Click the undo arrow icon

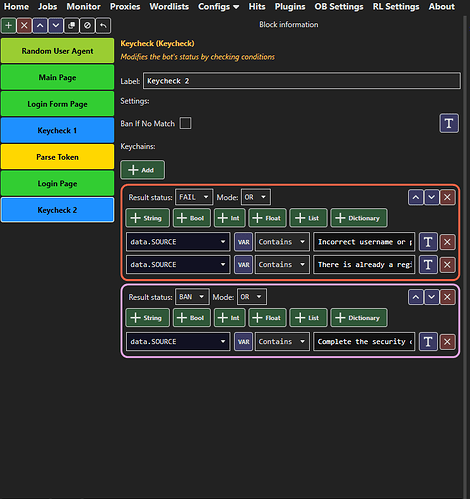click(103, 26)
